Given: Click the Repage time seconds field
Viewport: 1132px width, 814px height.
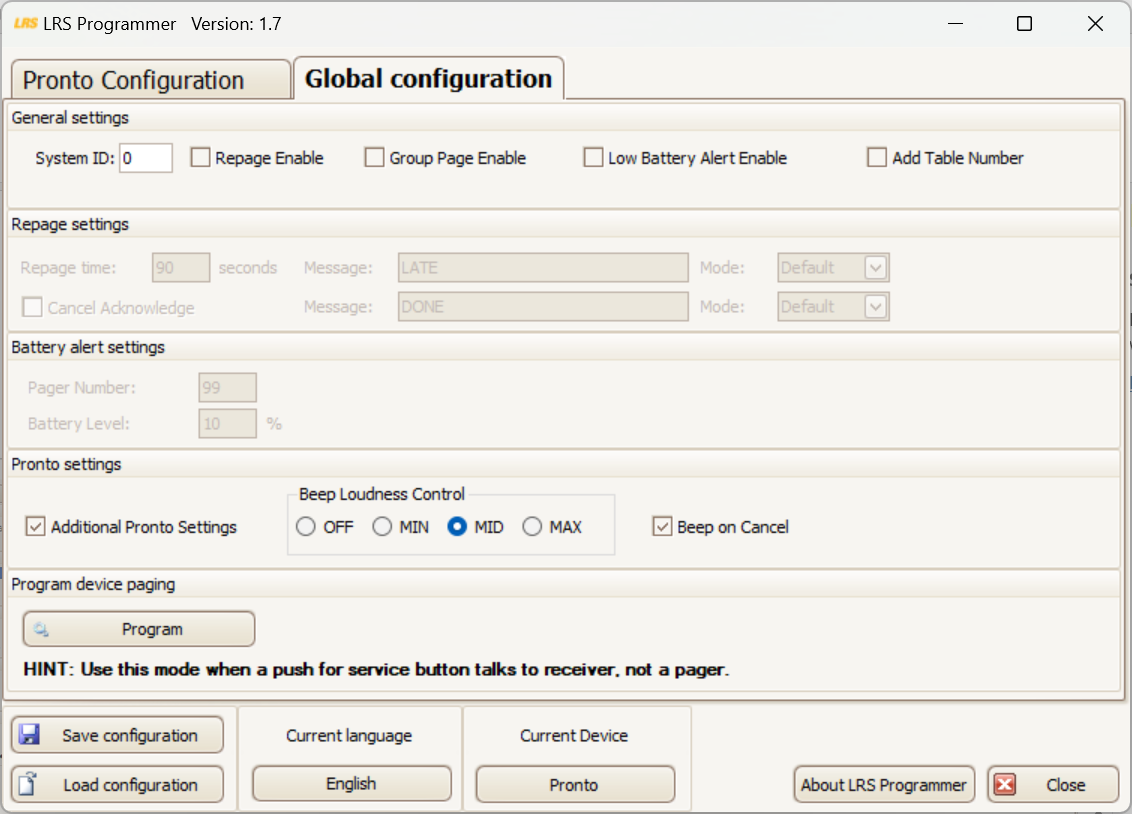Looking at the screenshot, I should point(181,268).
